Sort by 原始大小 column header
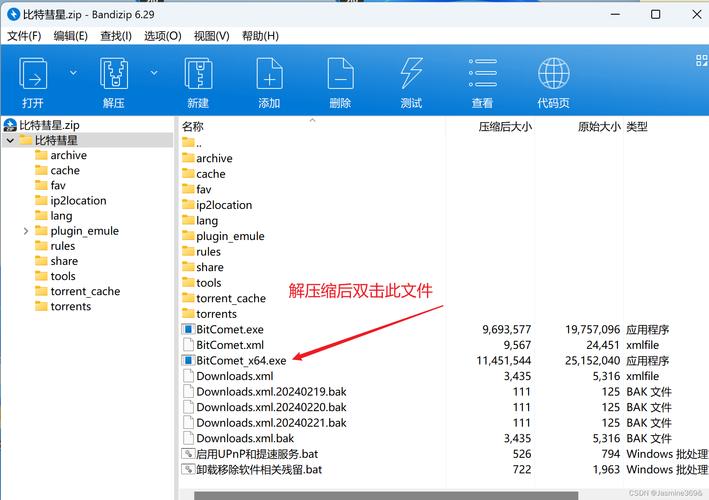The height and width of the screenshot is (500, 709). point(599,127)
